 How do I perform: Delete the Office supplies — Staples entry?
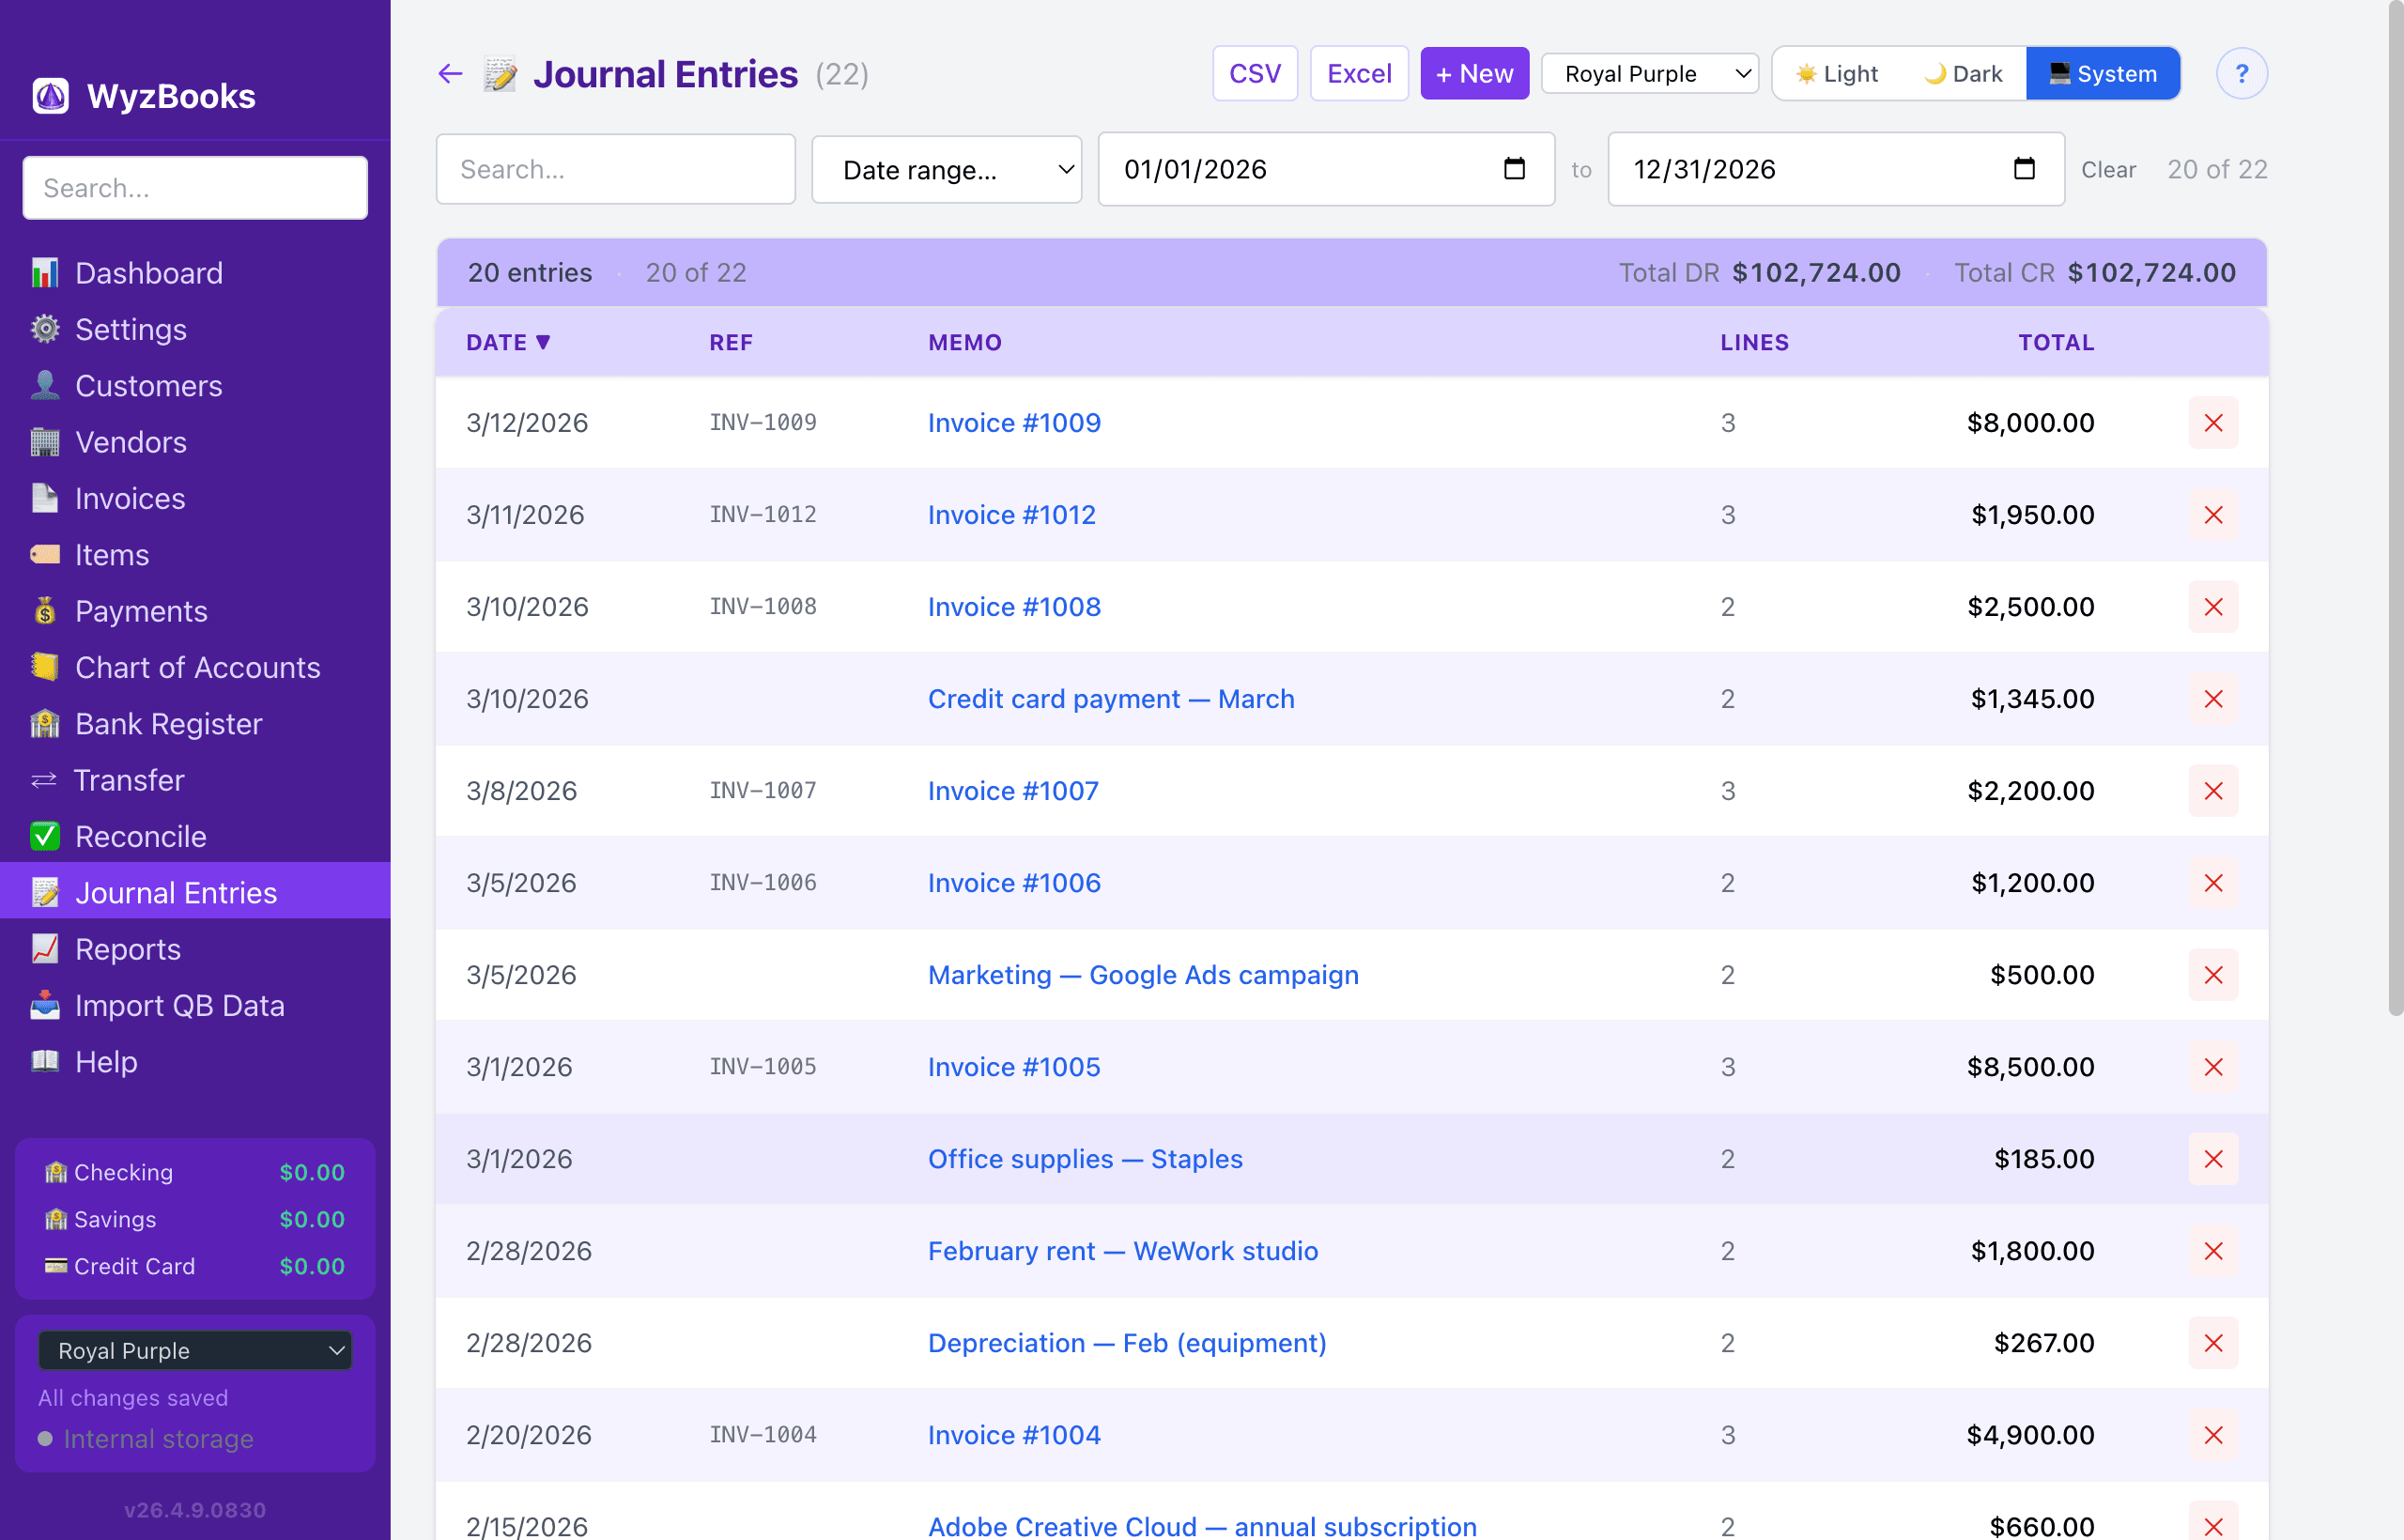2212,1159
